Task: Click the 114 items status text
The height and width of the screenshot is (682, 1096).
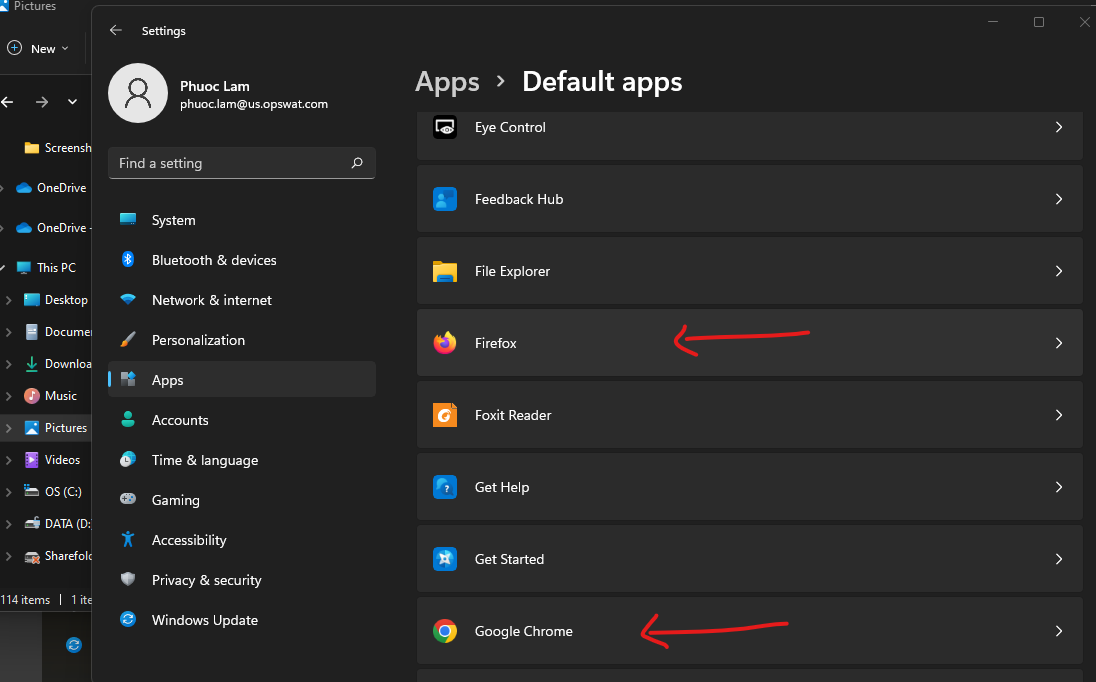Action: coord(25,600)
